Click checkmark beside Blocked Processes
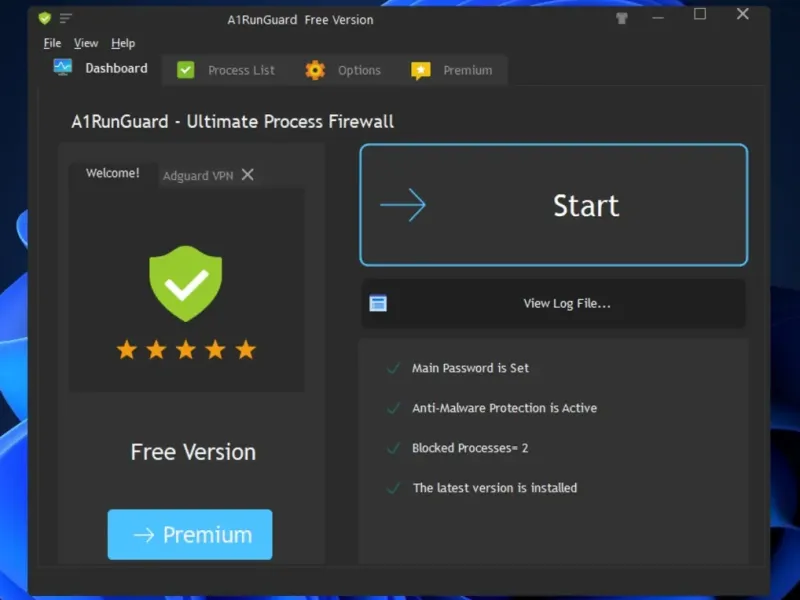800x600 pixels. tap(393, 448)
